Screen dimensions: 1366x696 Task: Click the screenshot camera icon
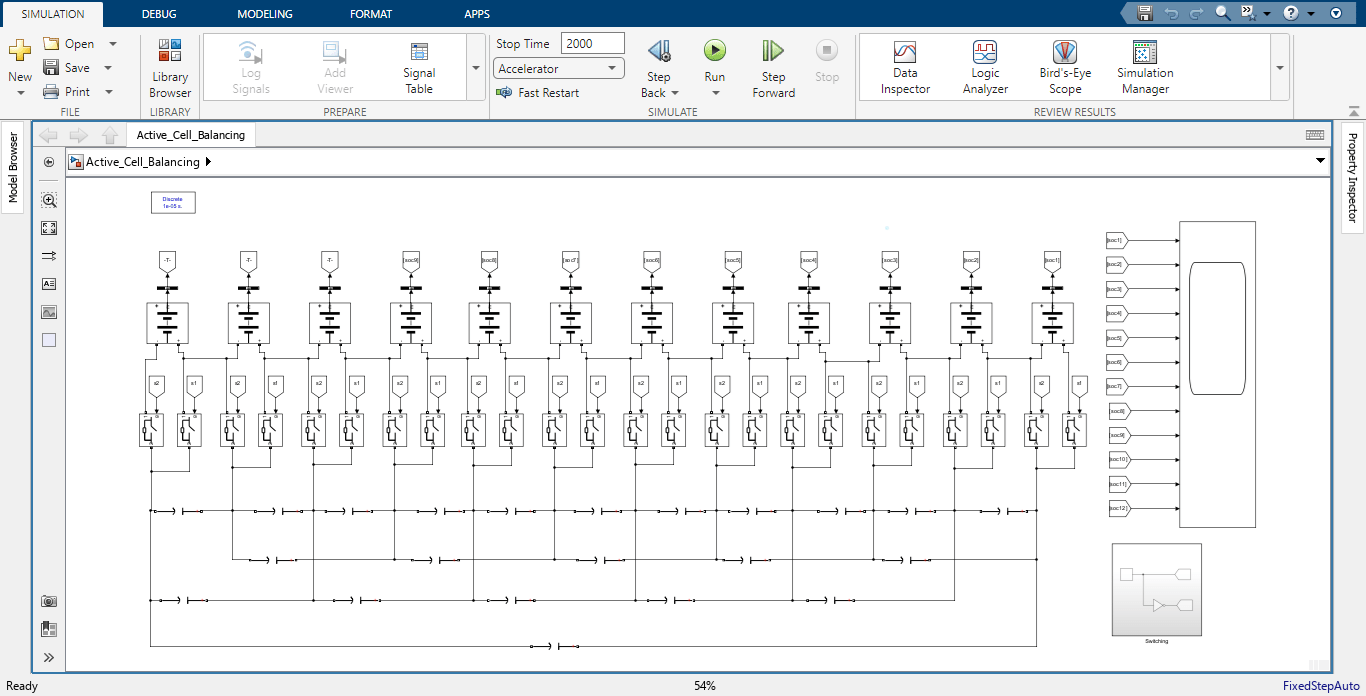click(x=49, y=601)
